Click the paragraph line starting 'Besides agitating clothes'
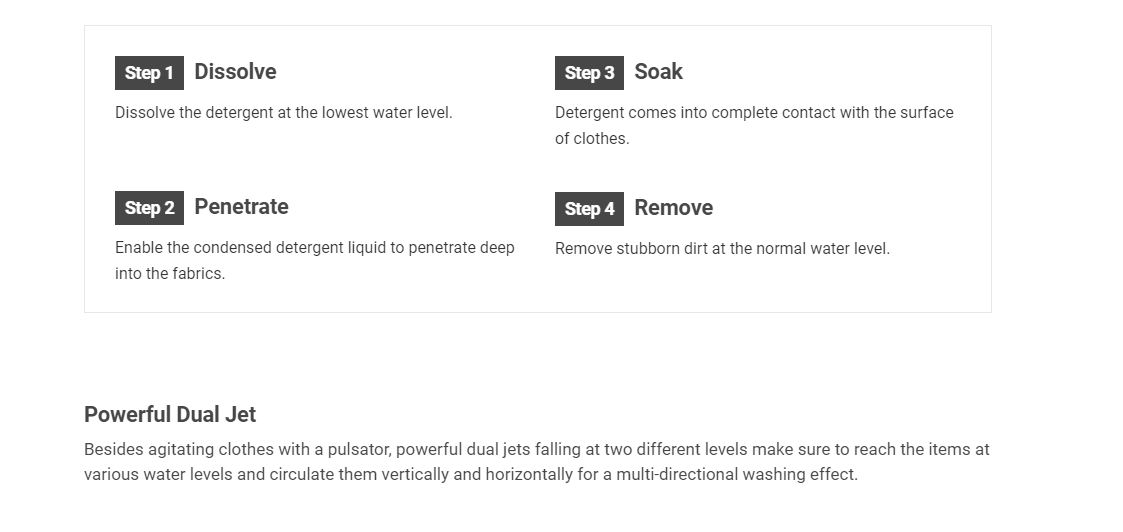The image size is (1123, 532). [x=536, y=450]
